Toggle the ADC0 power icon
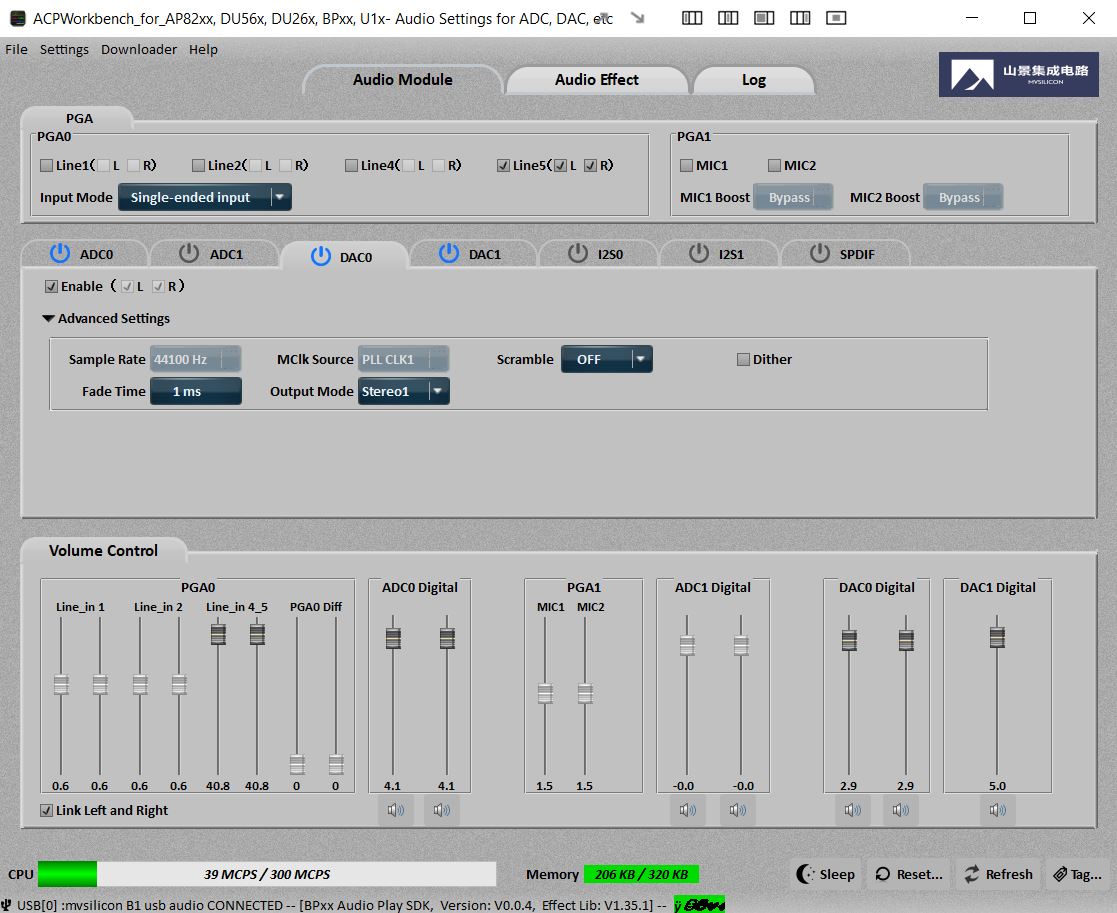 coord(60,254)
